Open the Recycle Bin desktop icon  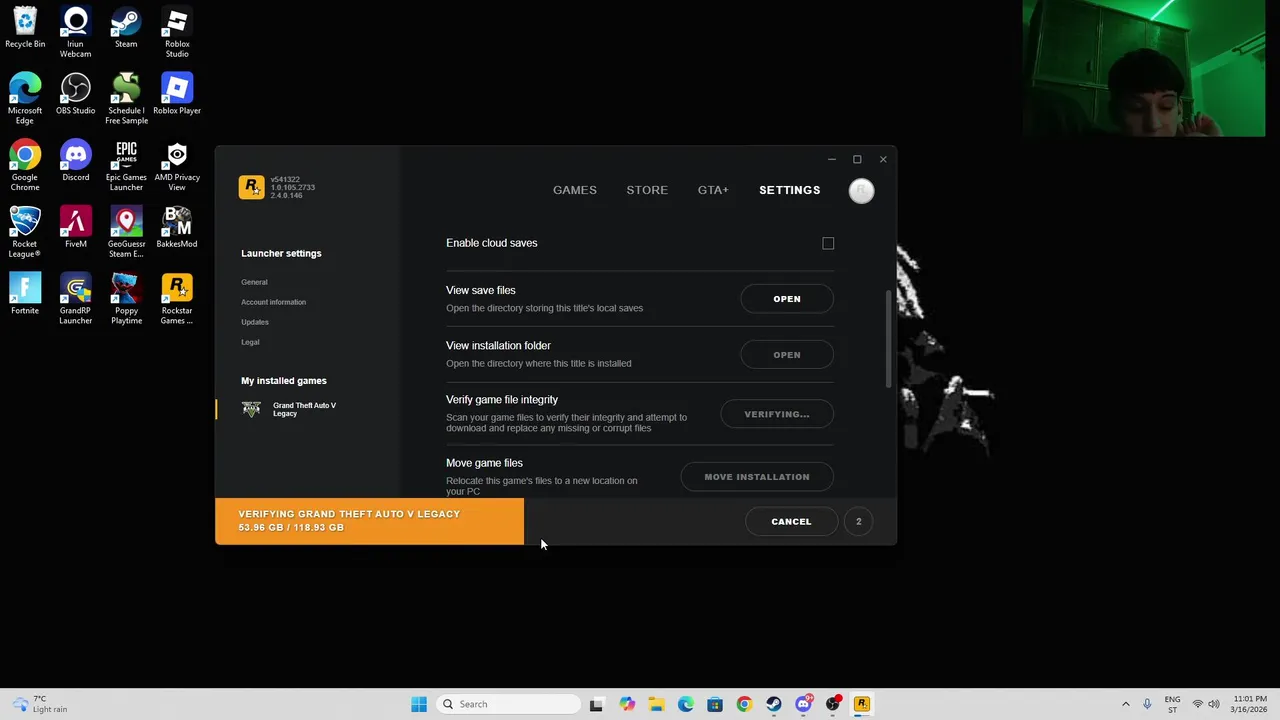(25, 28)
